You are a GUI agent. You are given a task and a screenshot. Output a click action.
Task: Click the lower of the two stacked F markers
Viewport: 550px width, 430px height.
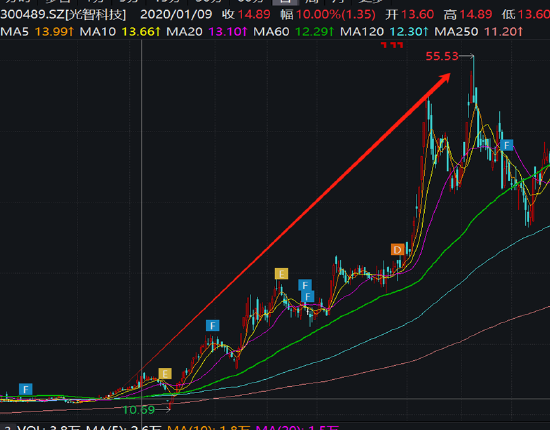coord(308,297)
